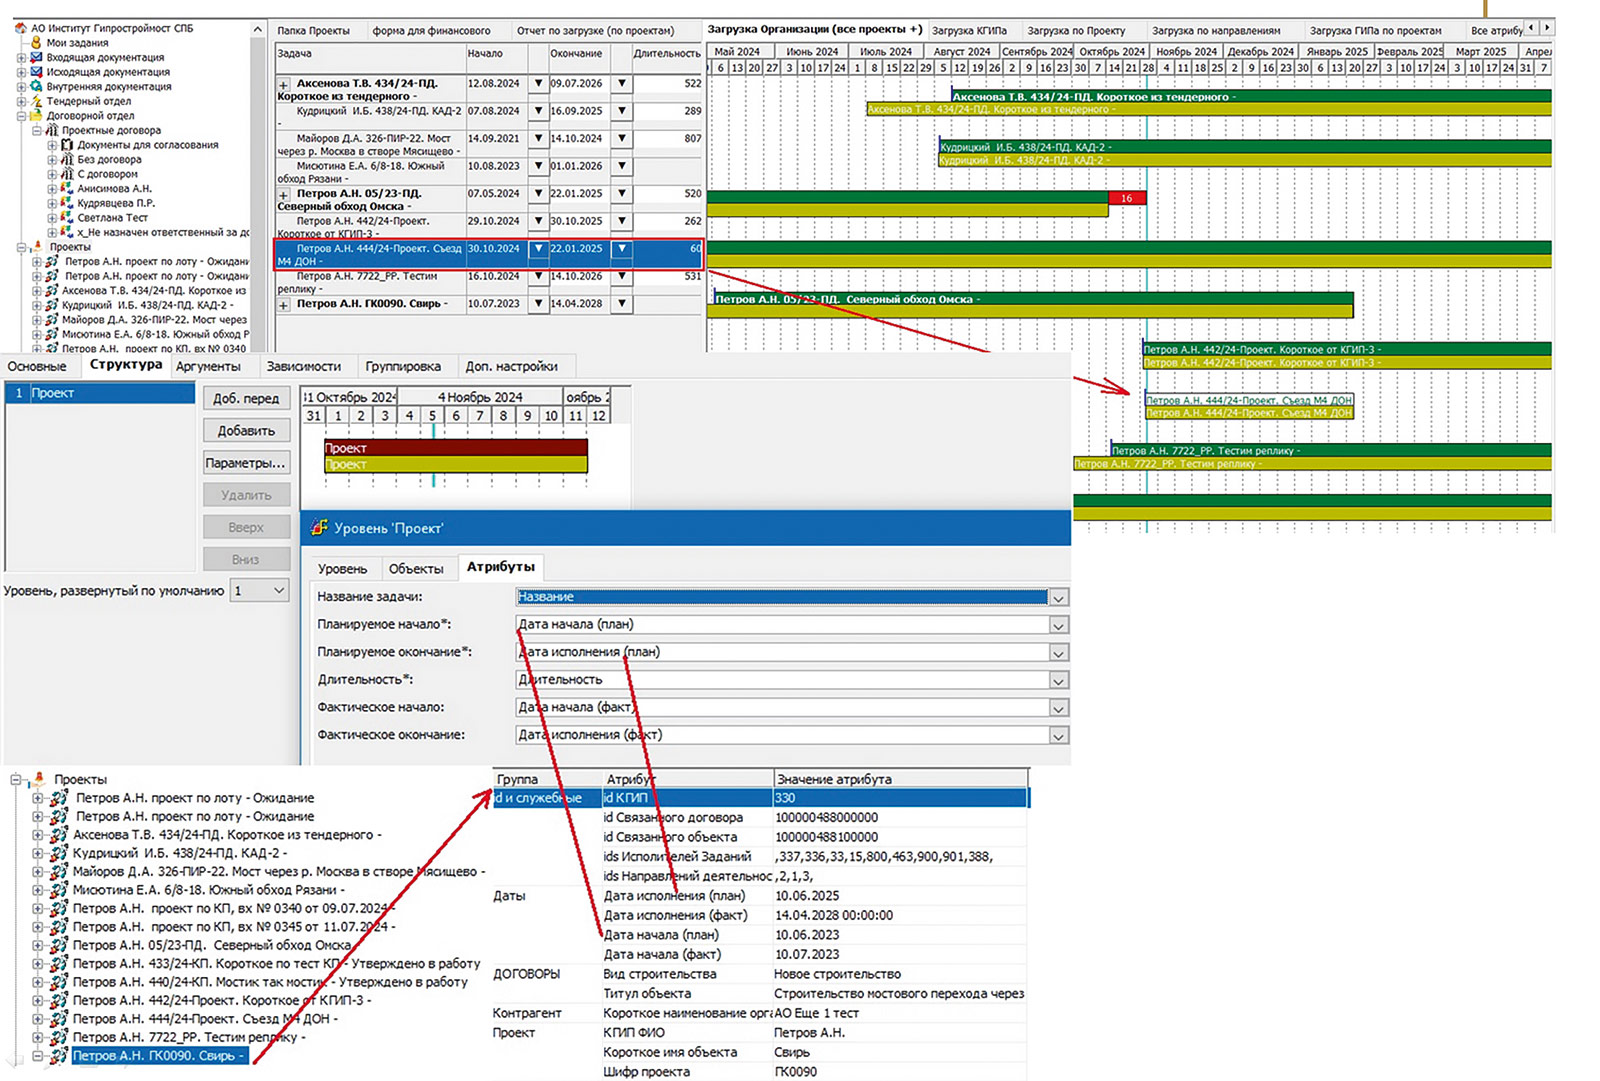Viewport: 1600px width, 1081px height.
Task: Click the icon in the Уровень 'Проект' header
Action: coord(319,527)
